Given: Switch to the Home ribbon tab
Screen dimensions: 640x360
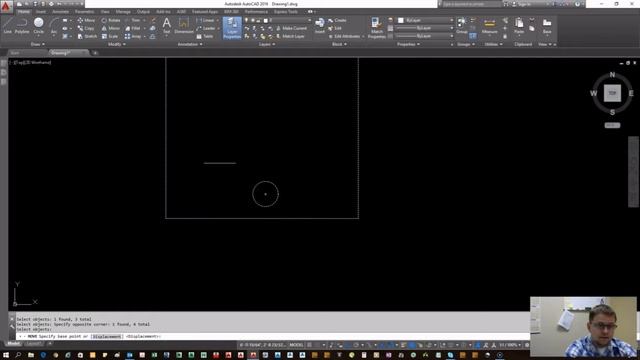Looking at the screenshot, I should coord(23,12).
